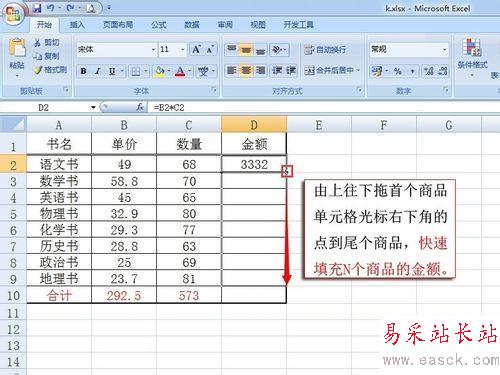The image size is (500, 375).
Task: Cut selection with 剪切
Action: coord(47,43)
